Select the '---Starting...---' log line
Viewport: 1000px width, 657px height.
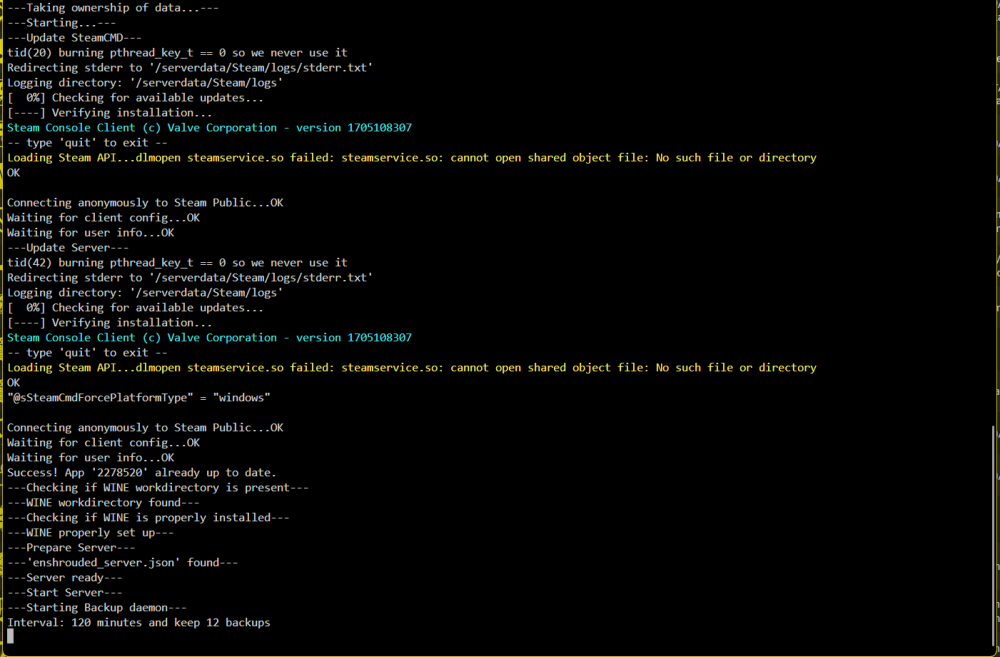pyautogui.click(x=61, y=23)
